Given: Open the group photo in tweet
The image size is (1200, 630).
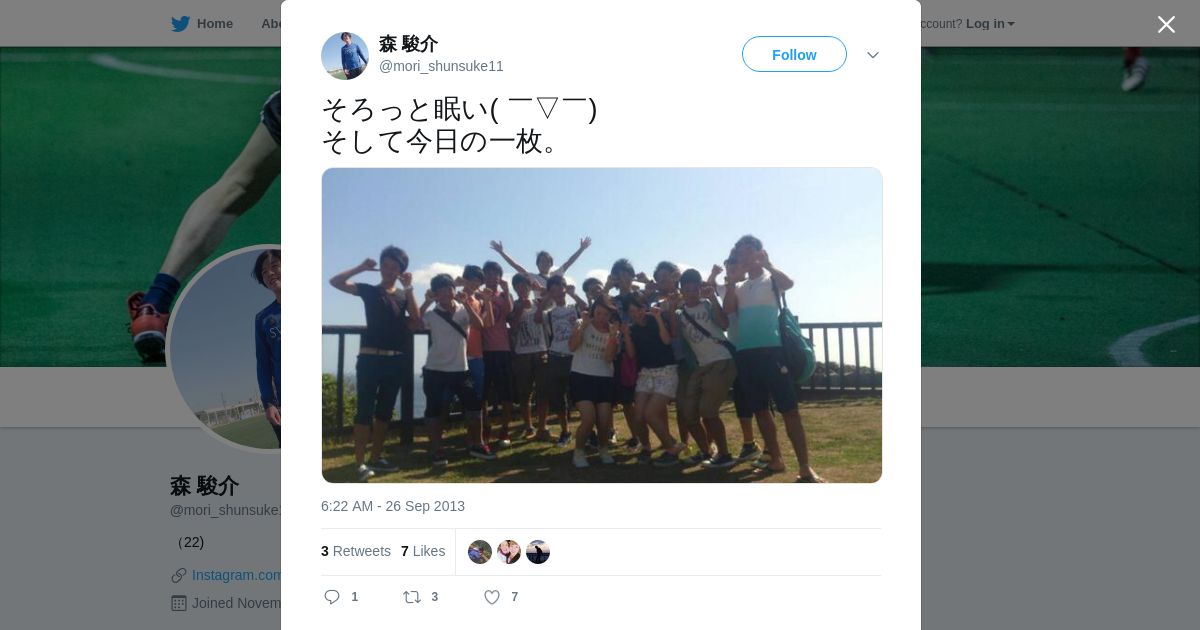Looking at the screenshot, I should click(602, 325).
